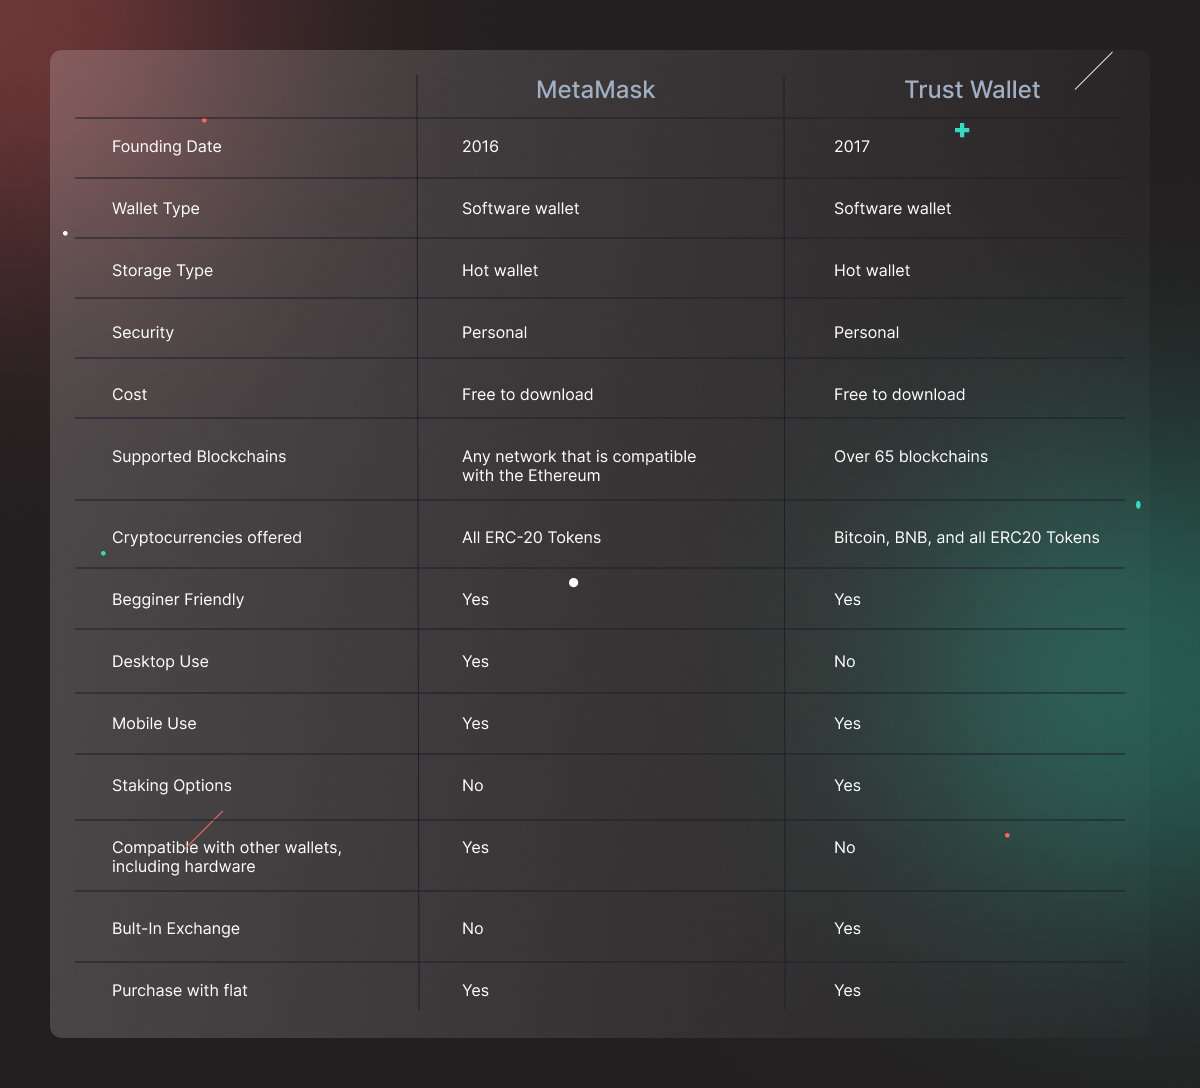Image resolution: width=1200 pixels, height=1088 pixels.
Task: Click the 2017 founding date value
Action: (x=852, y=146)
